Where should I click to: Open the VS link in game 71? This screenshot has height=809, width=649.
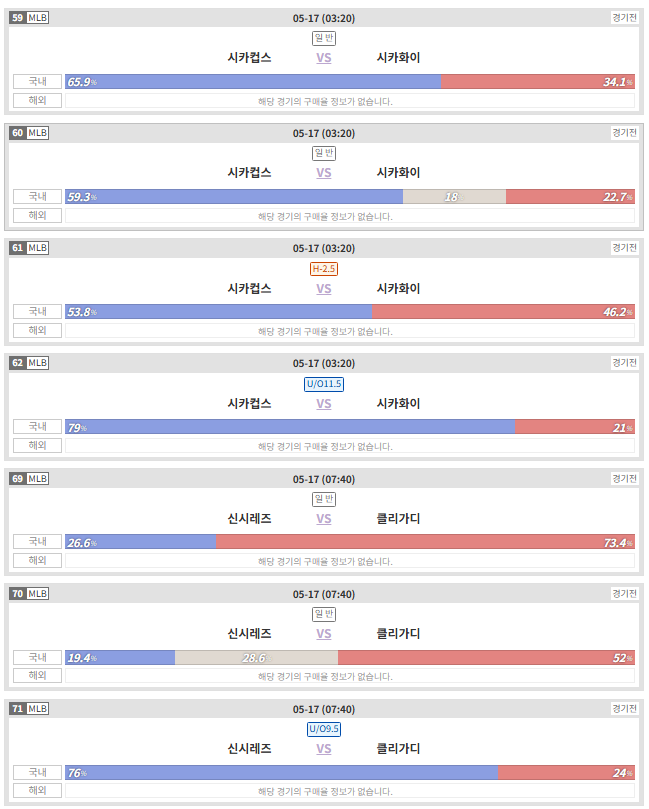(x=323, y=749)
